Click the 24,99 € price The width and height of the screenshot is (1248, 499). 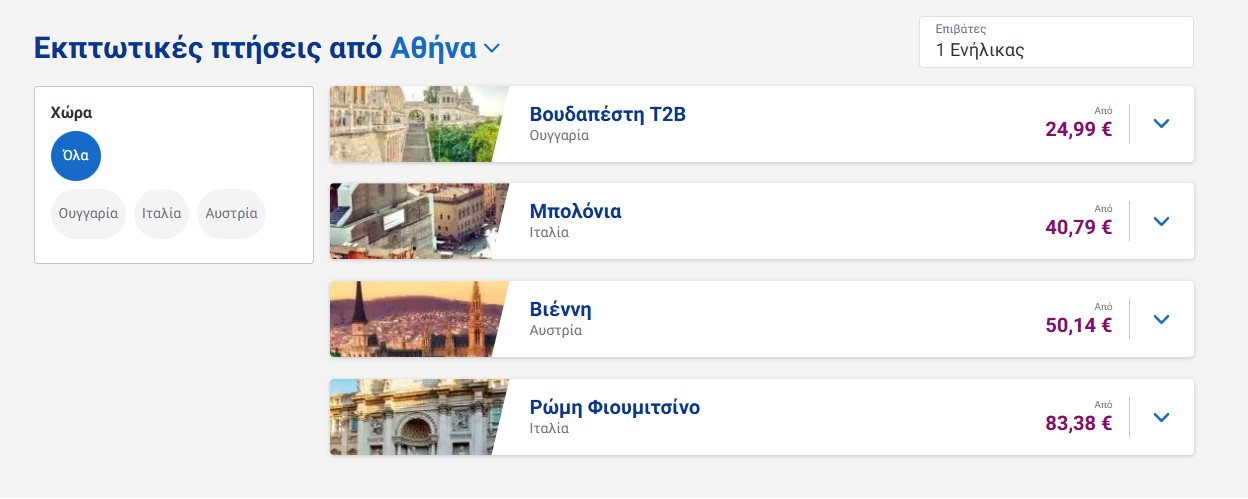pos(1078,129)
